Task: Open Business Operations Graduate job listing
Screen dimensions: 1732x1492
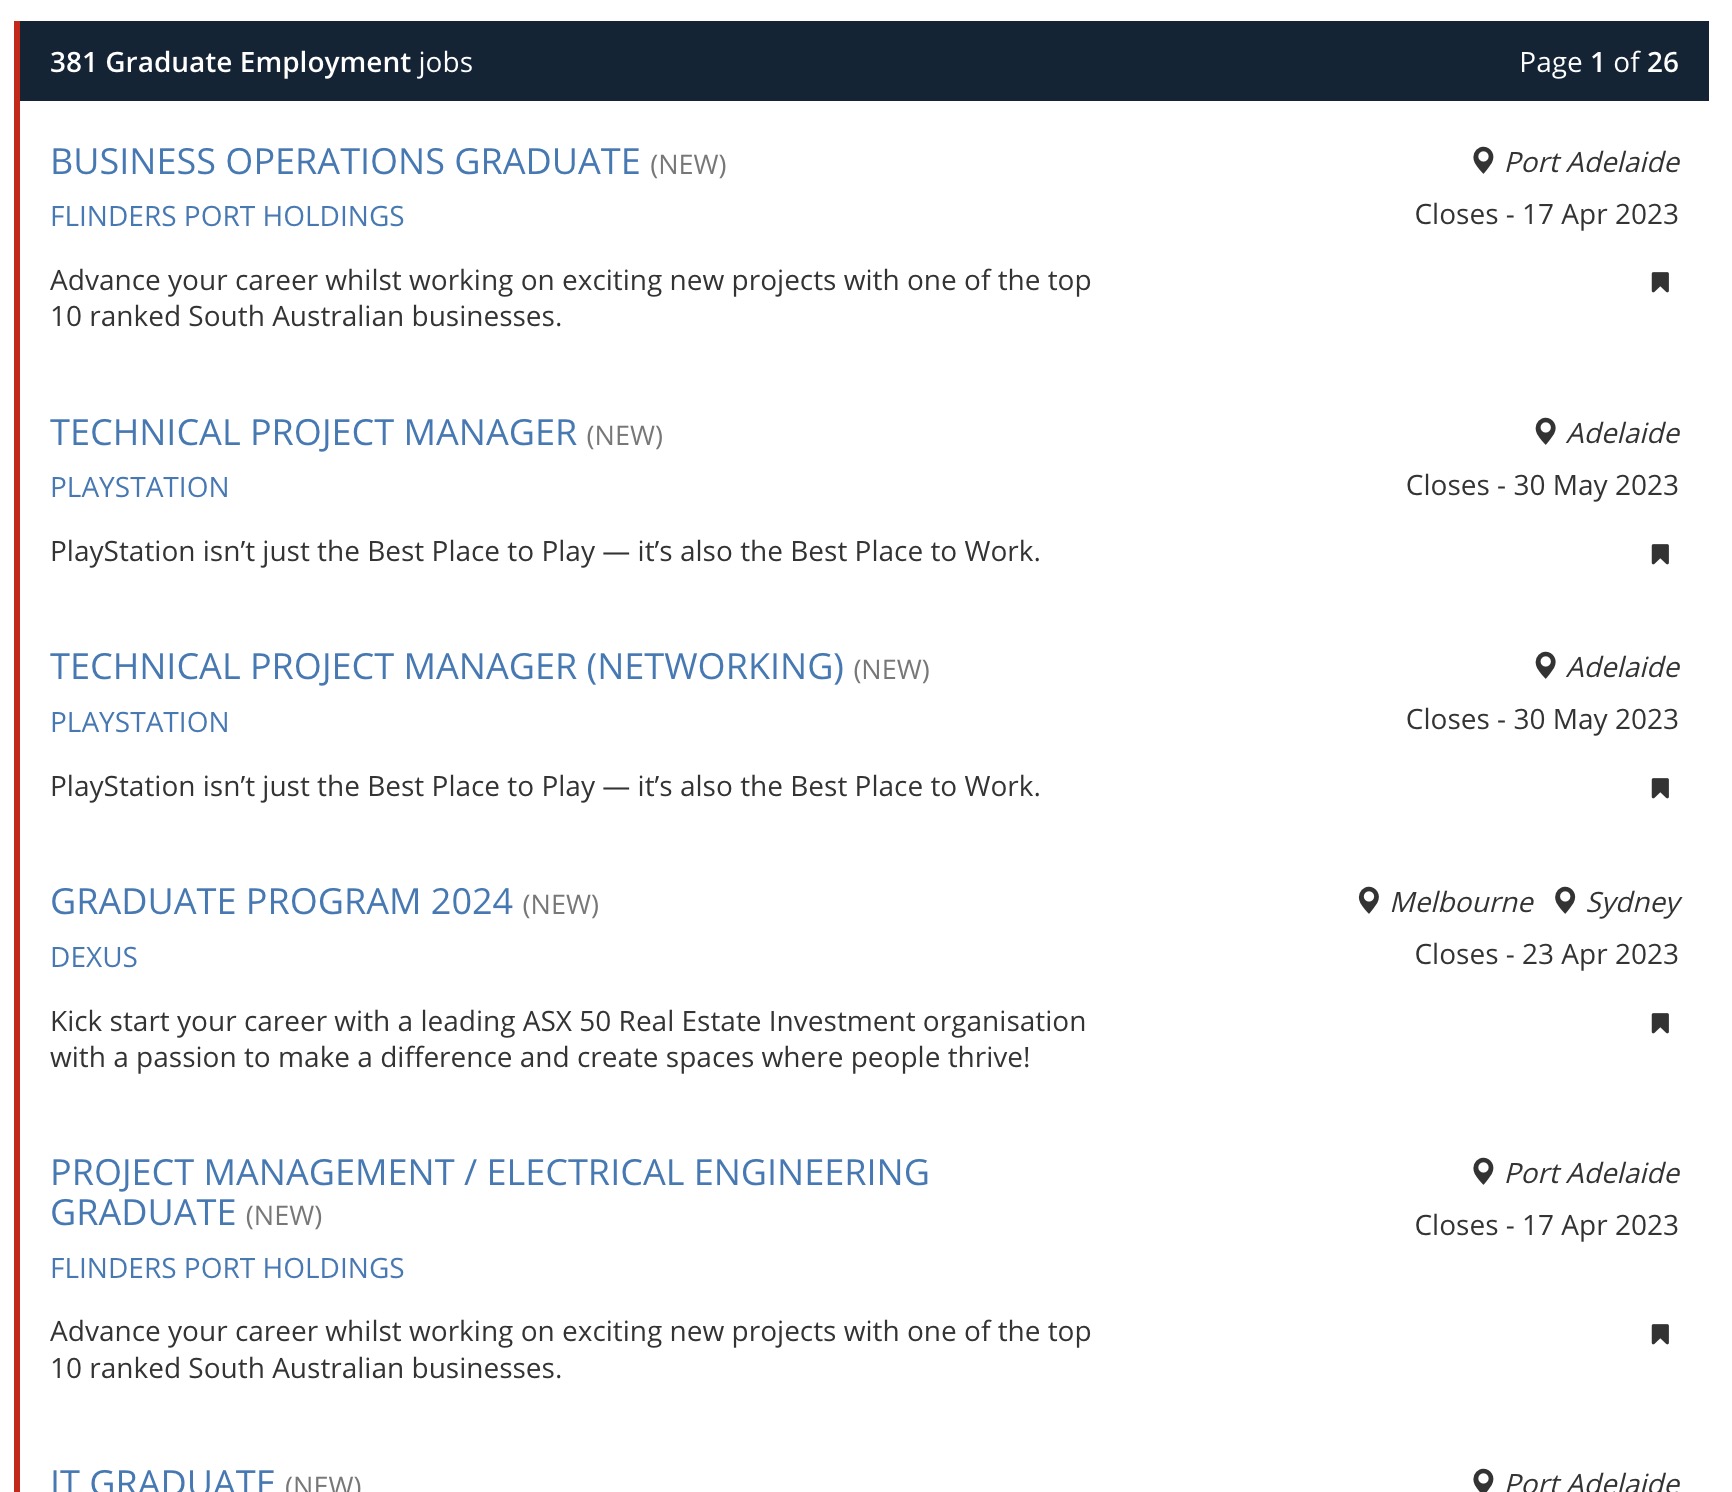Action: click(345, 162)
